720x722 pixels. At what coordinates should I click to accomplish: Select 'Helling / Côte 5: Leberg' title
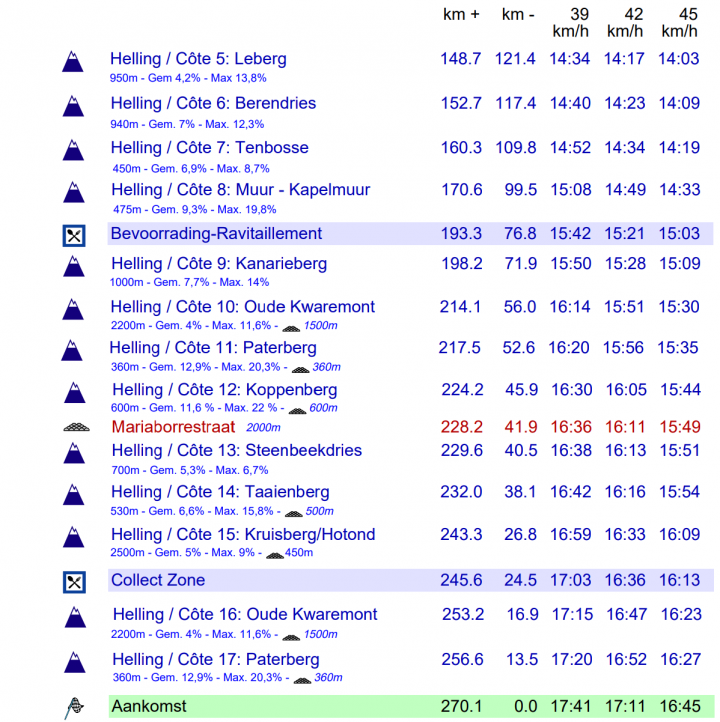[x=198, y=59]
